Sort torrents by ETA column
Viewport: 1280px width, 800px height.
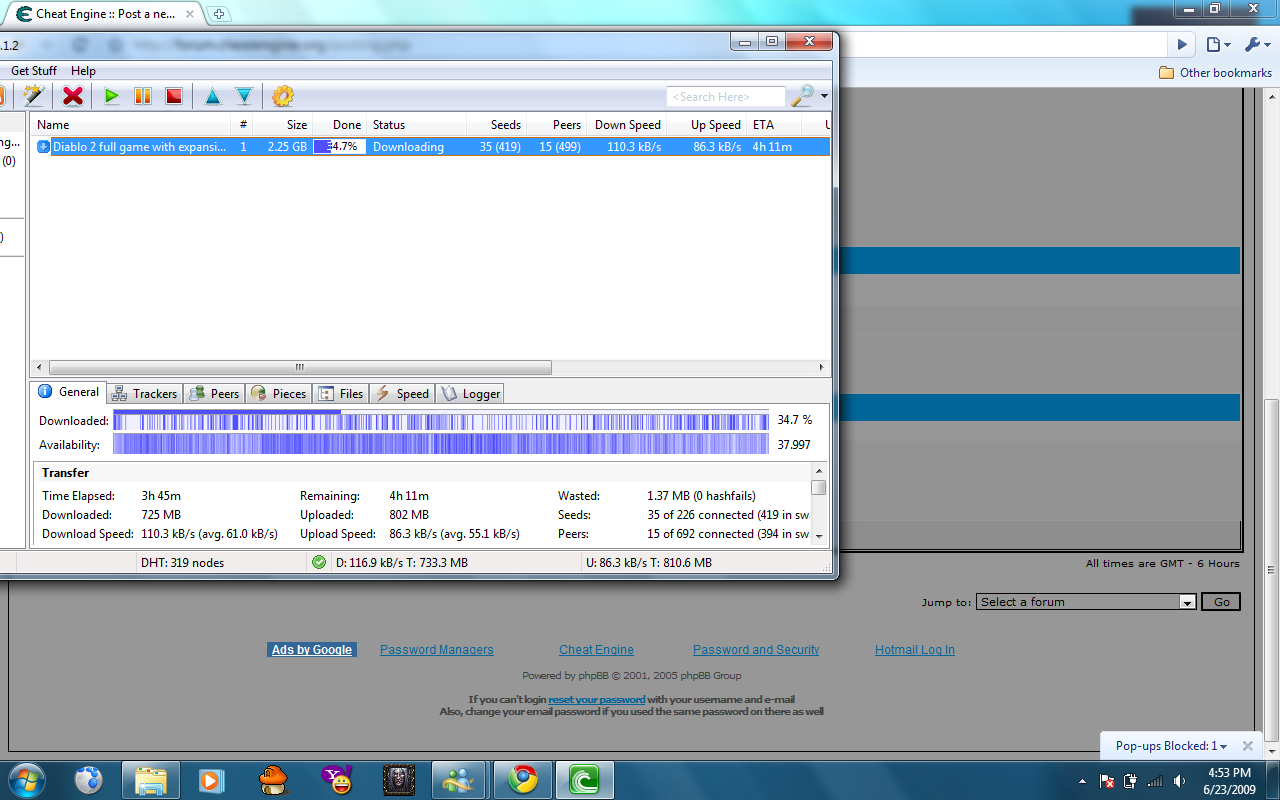pyautogui.click(x=772, y=125)
